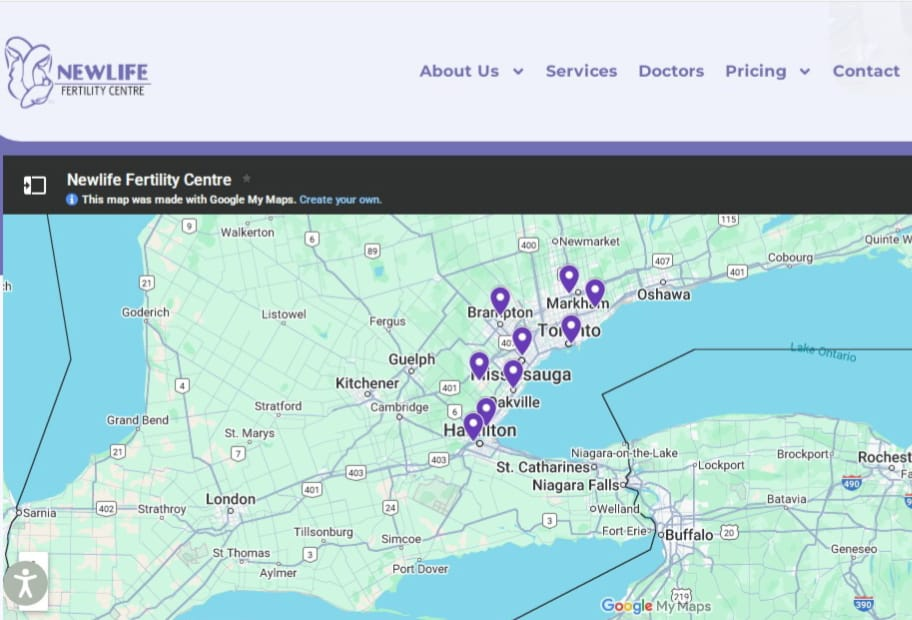Image resolution: width=912 pixels, height=620 pixels.
Task: Open the accessibility options widget
Action: tap(25, 583)
